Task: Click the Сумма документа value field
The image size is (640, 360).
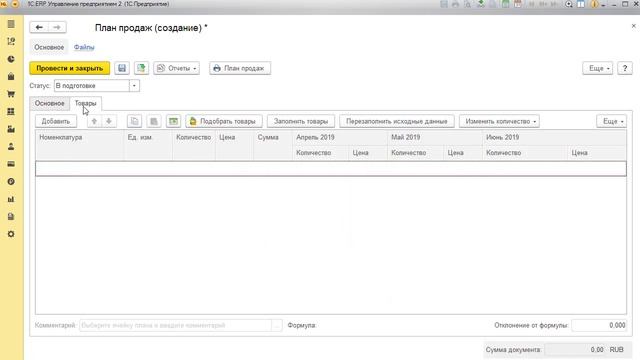Action: tap(575, 350)
